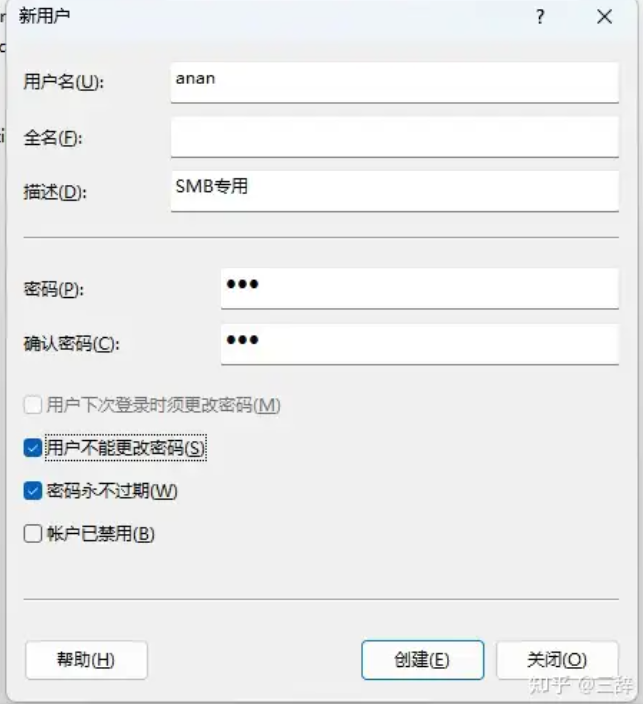Viewport: 643px width, 704px height.
Task: Uncheck 用户不能更改密码(S) option
Action: point(33,448)
